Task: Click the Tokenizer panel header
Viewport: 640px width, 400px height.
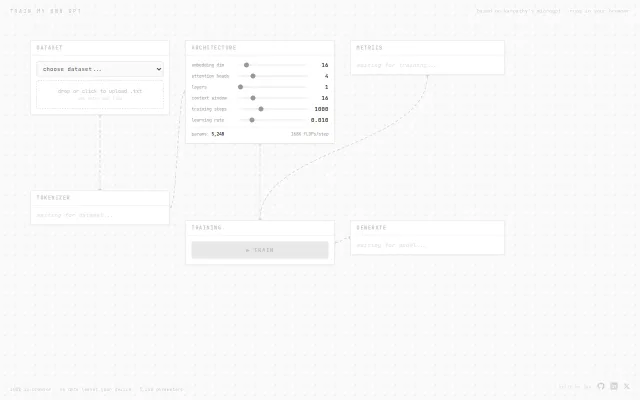Action: click(100, 198)
